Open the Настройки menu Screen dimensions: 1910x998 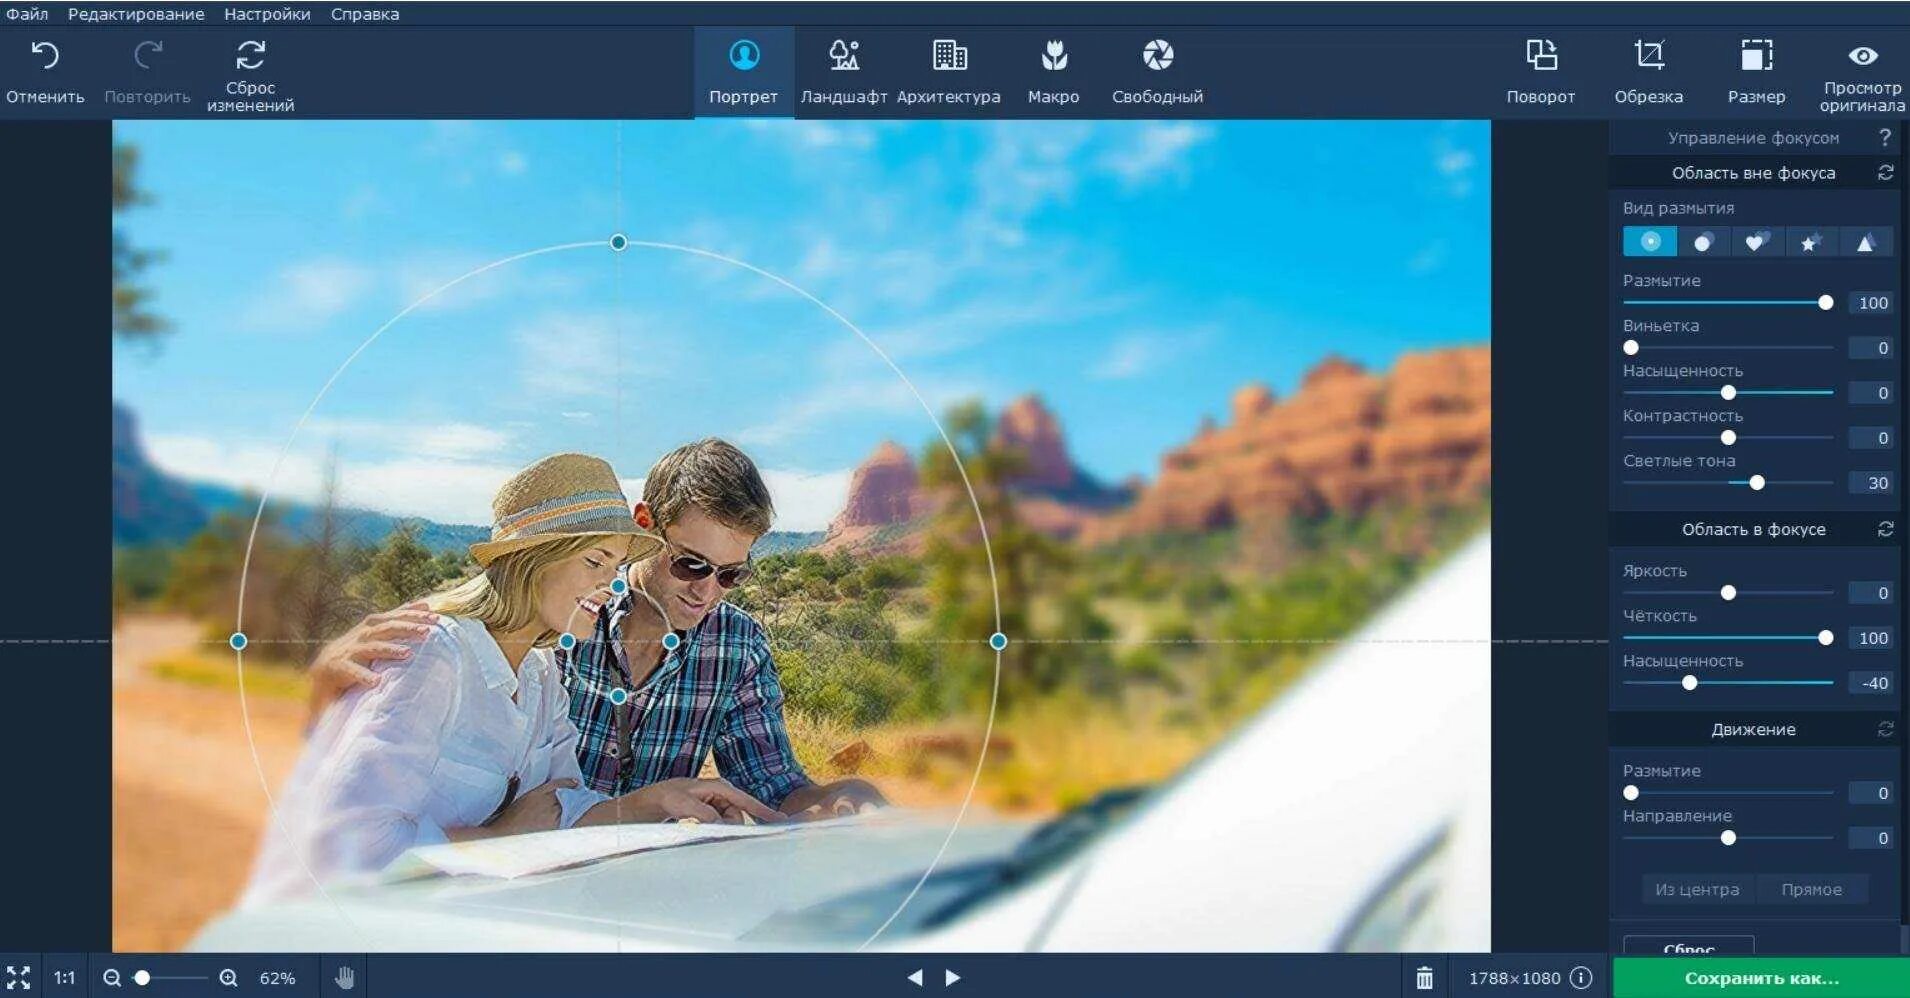coord(267,14)
